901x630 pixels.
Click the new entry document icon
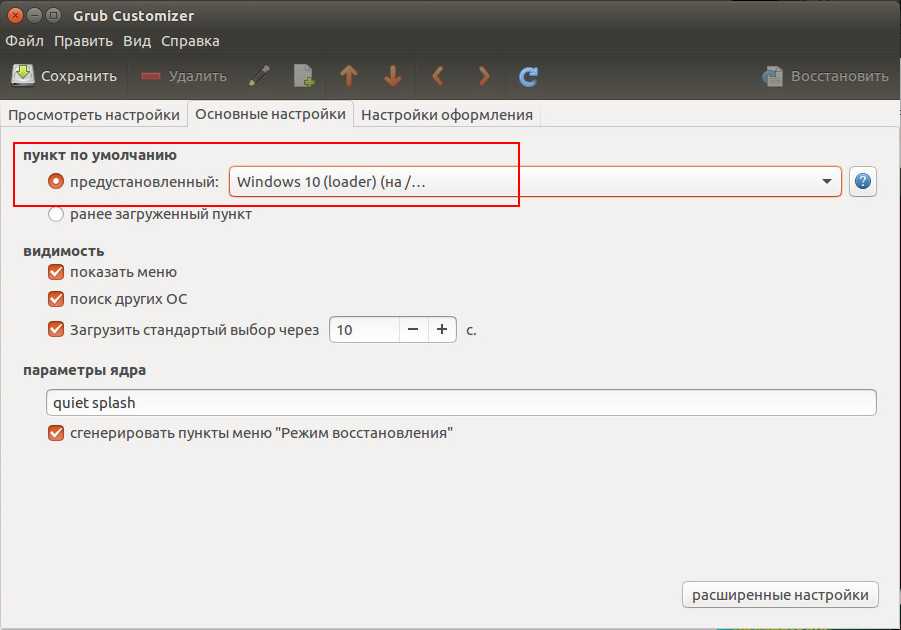[304, 76]
